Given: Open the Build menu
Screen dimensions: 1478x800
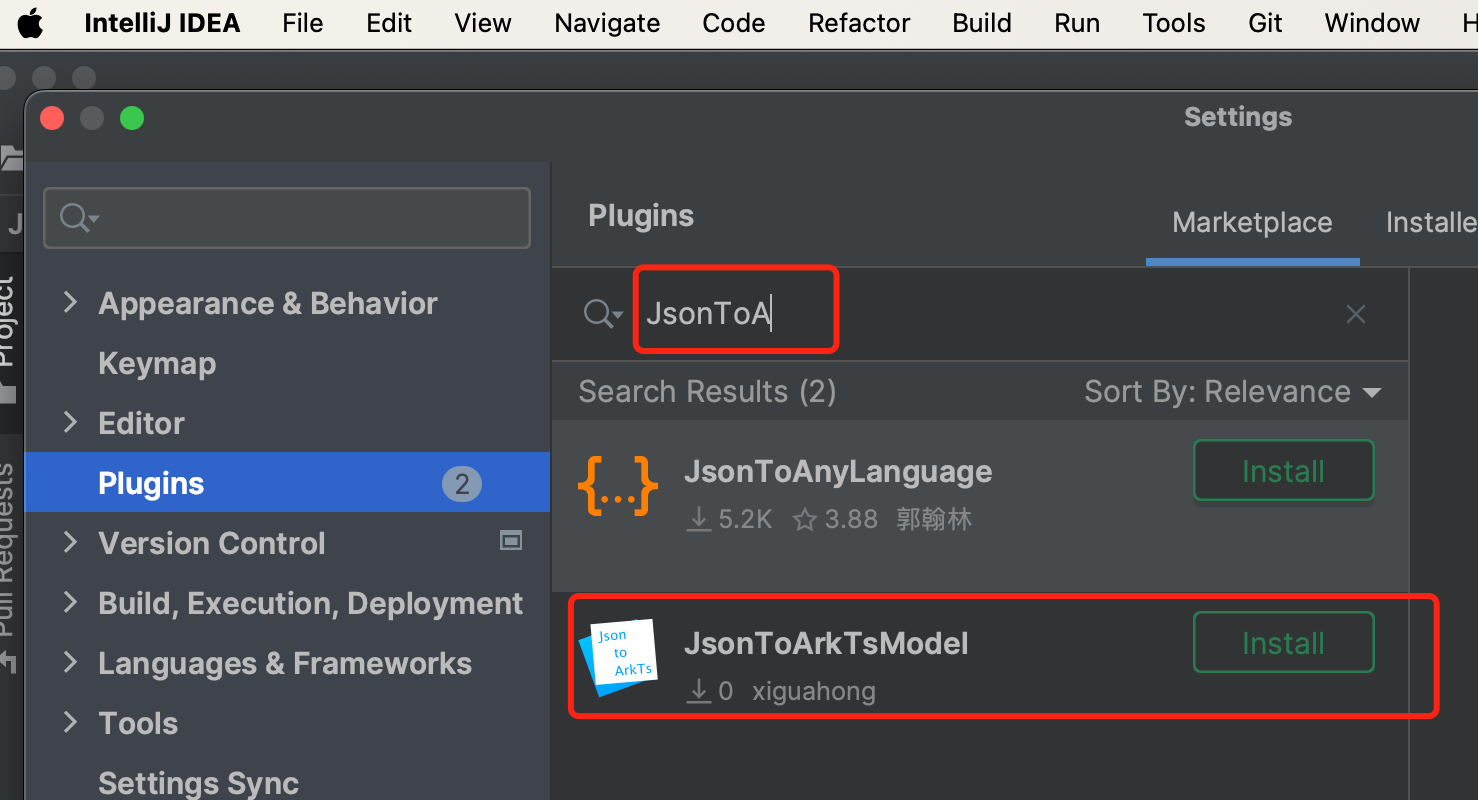Looking at the screenshot, I should (982, 23).
